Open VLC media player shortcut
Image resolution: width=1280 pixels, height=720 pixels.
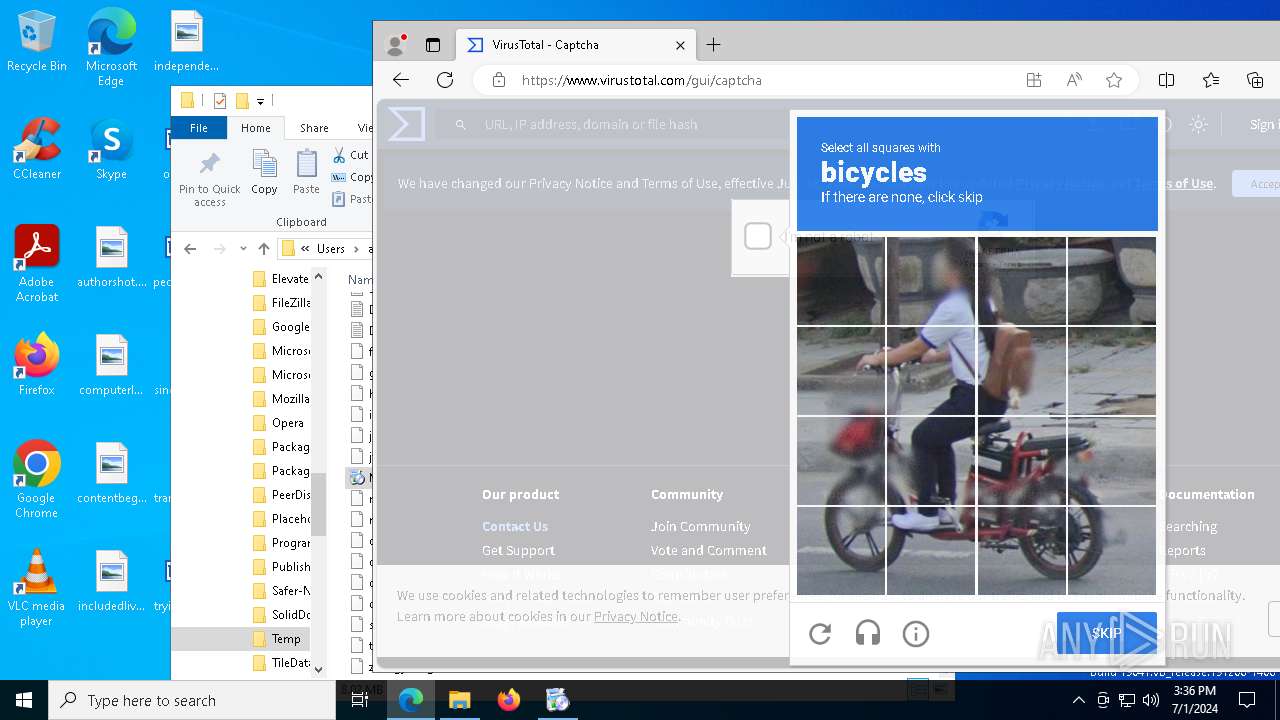click(37, 588)
